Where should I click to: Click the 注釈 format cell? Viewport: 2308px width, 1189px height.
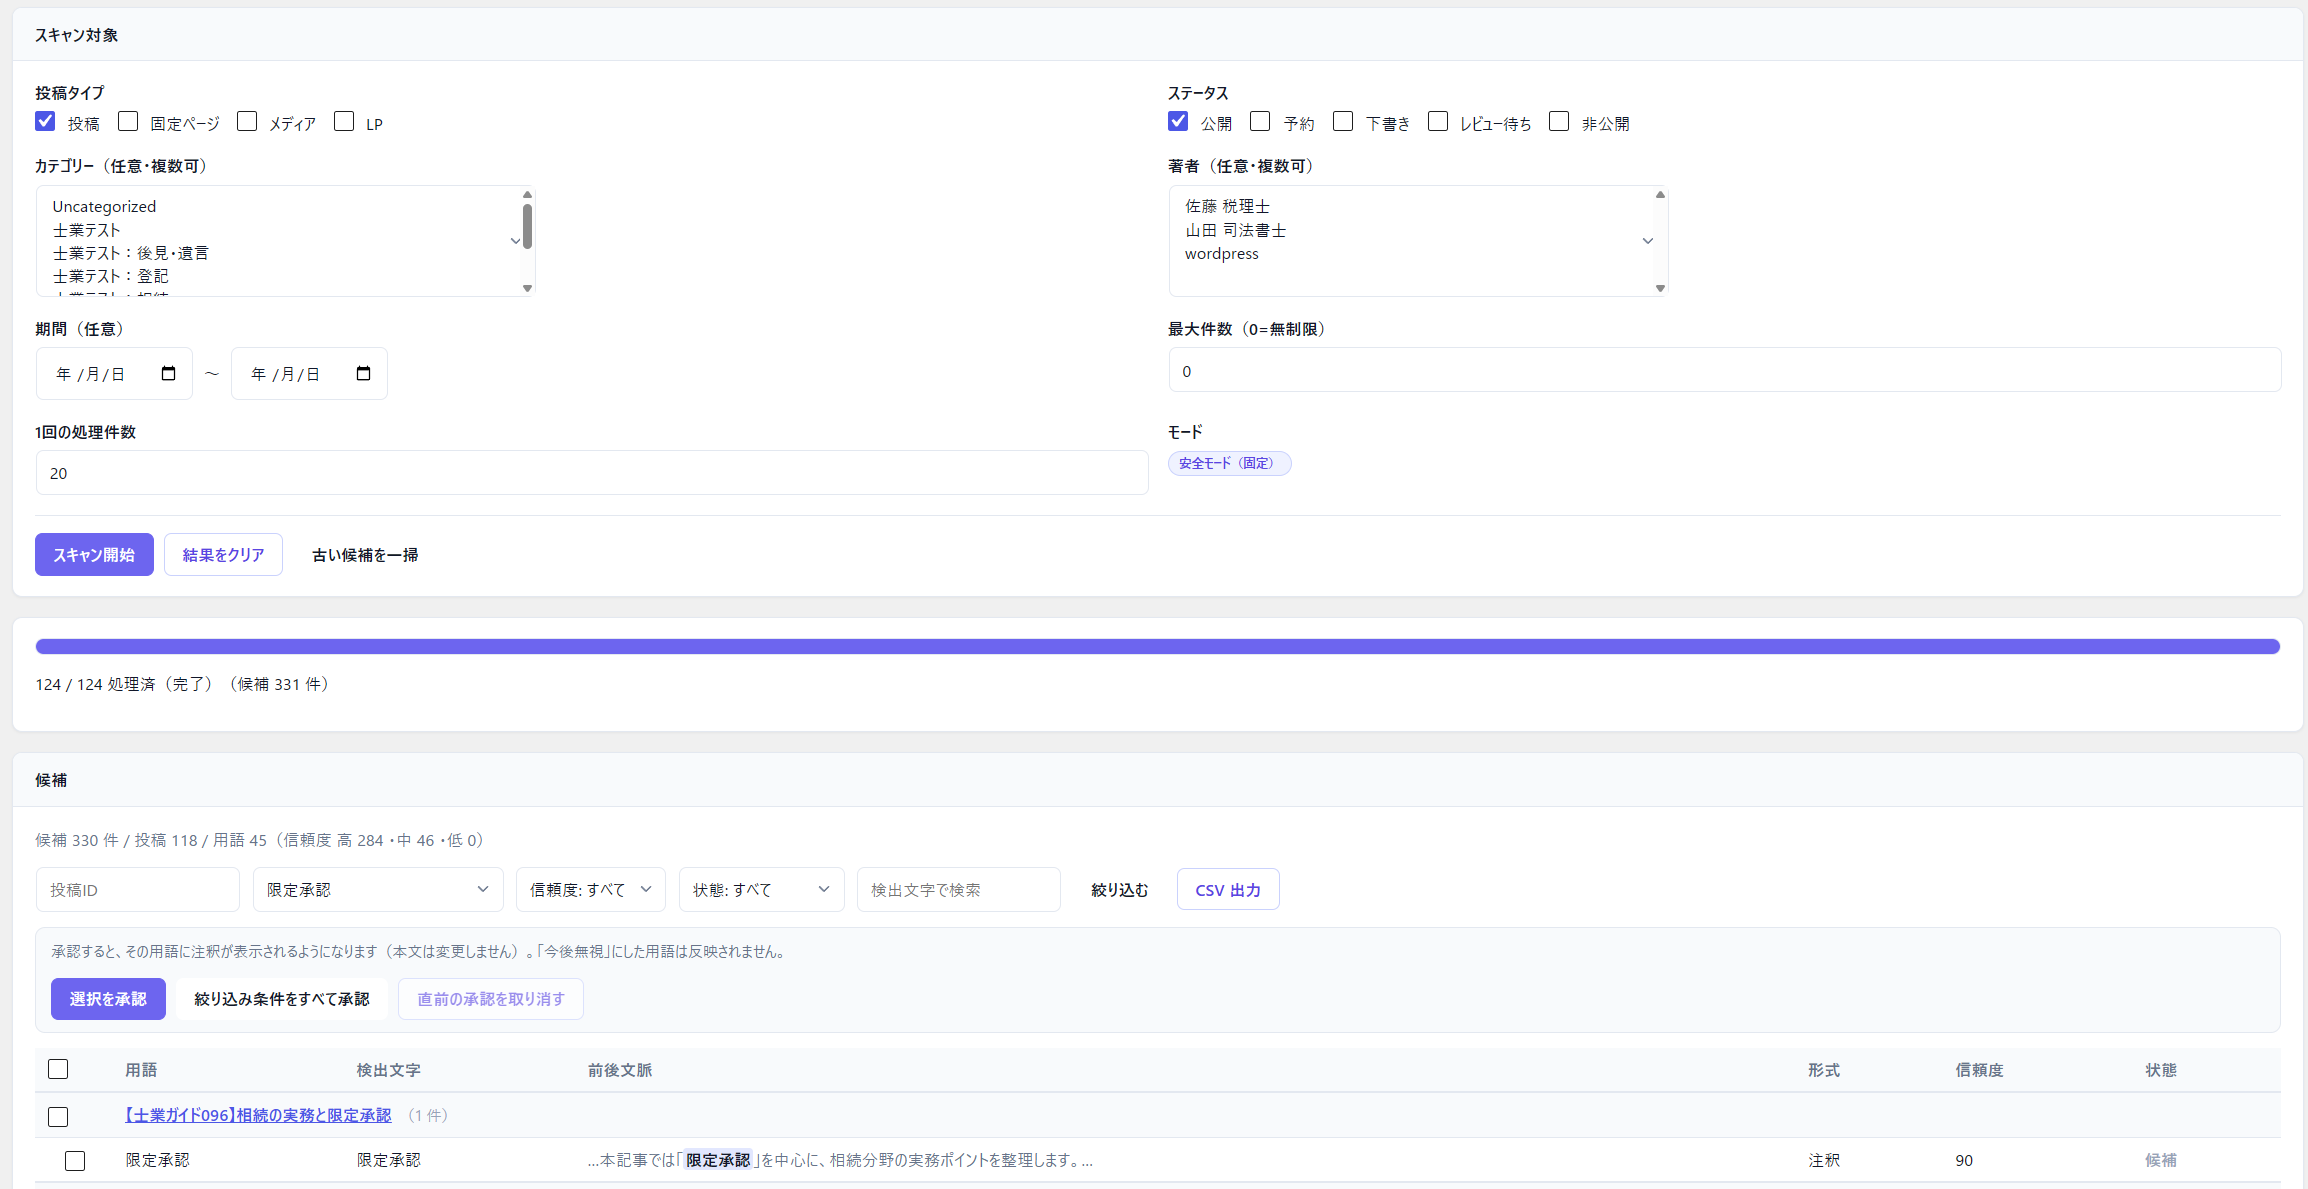pyautogui.click(x=1823, y=1160)
